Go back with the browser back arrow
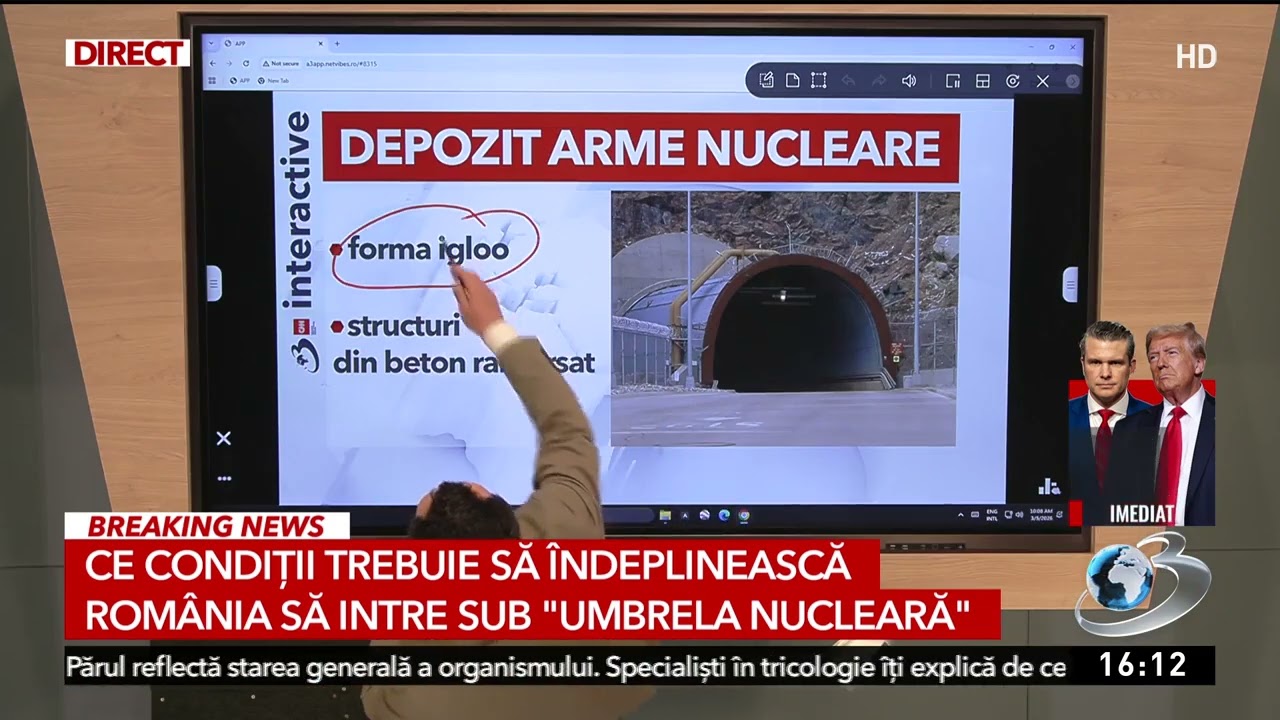This screenshot has height=720, width=1280. click(x=213, y=63)
